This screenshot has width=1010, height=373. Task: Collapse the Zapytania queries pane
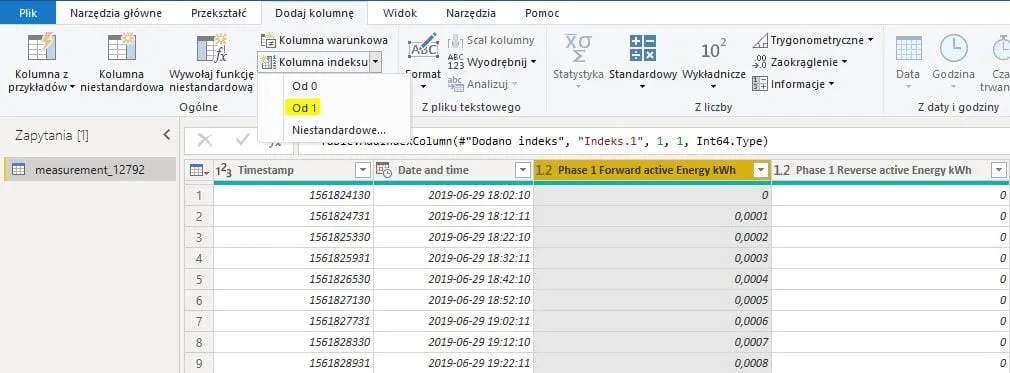pyautogui.click(x=166, y=135)
